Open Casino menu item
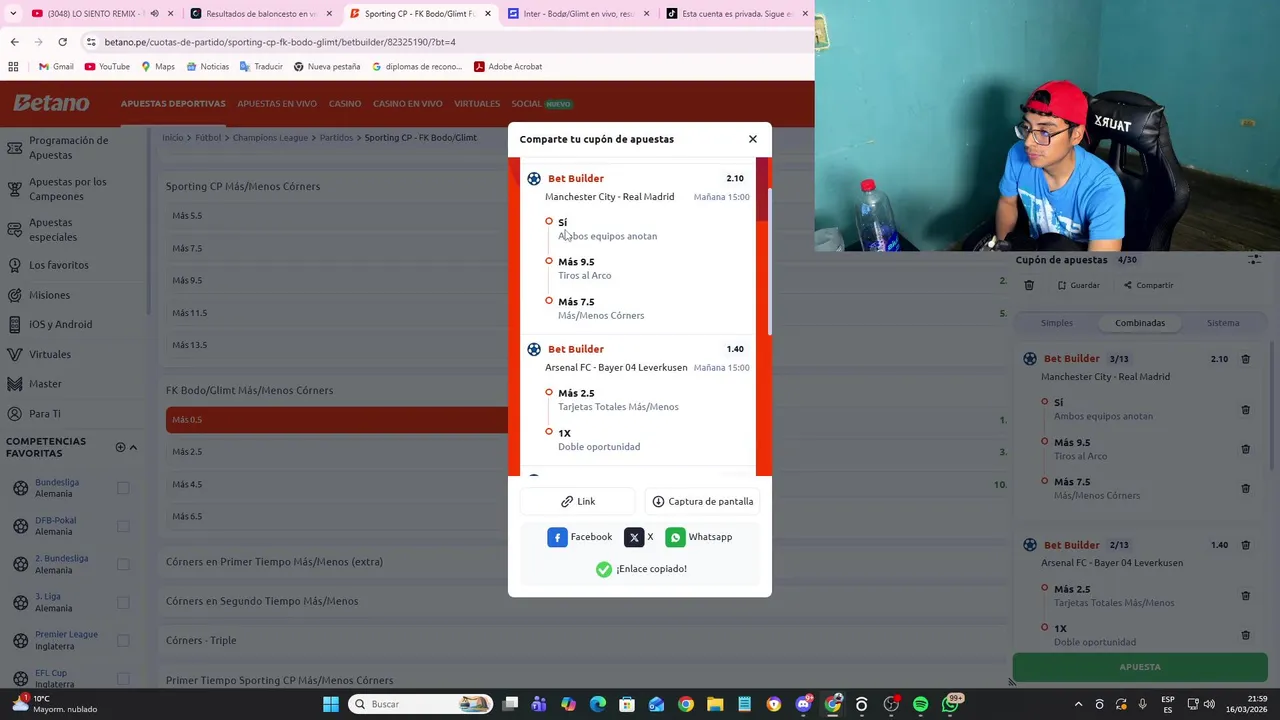This screenshot has height=720, width=1280. 345,104
